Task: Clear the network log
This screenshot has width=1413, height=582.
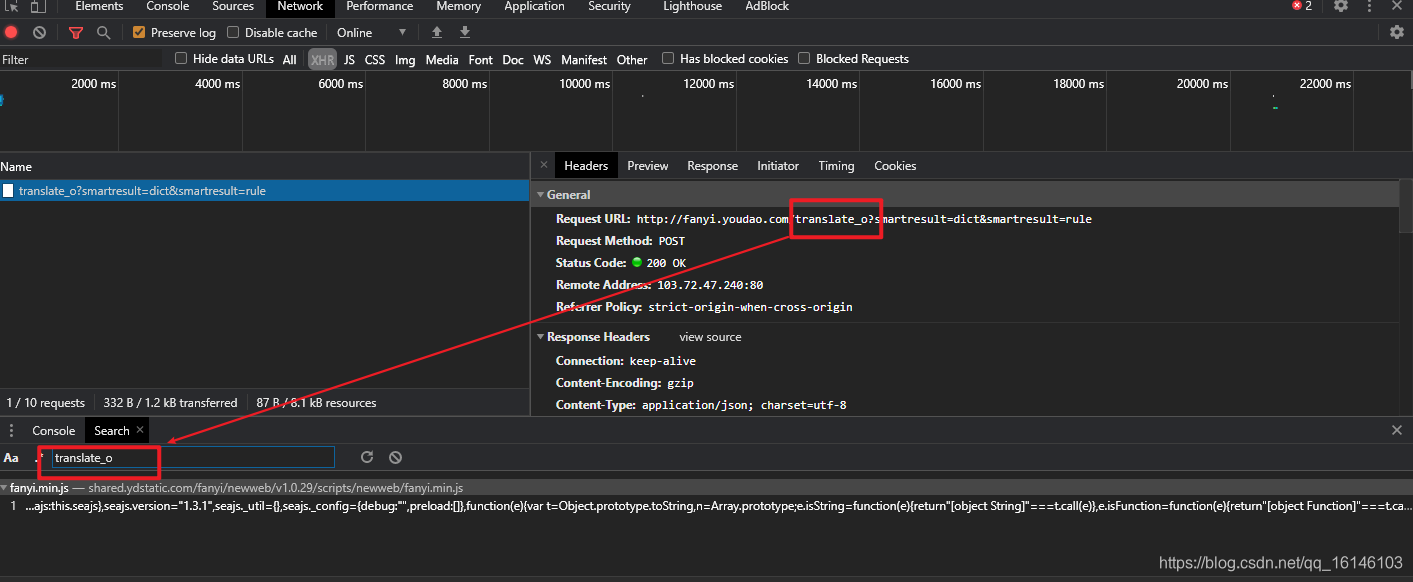Action: (x=39, y=32)
